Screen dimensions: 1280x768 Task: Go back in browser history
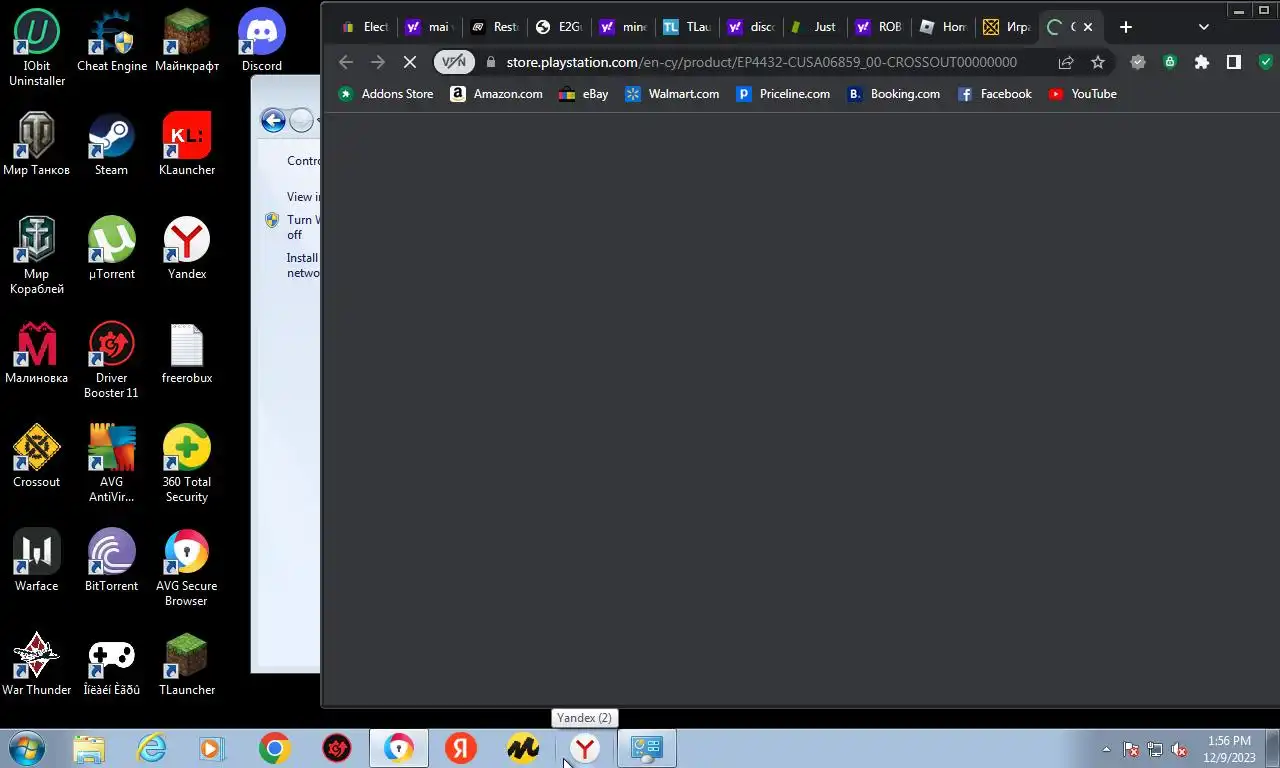(x=346, y=62)
